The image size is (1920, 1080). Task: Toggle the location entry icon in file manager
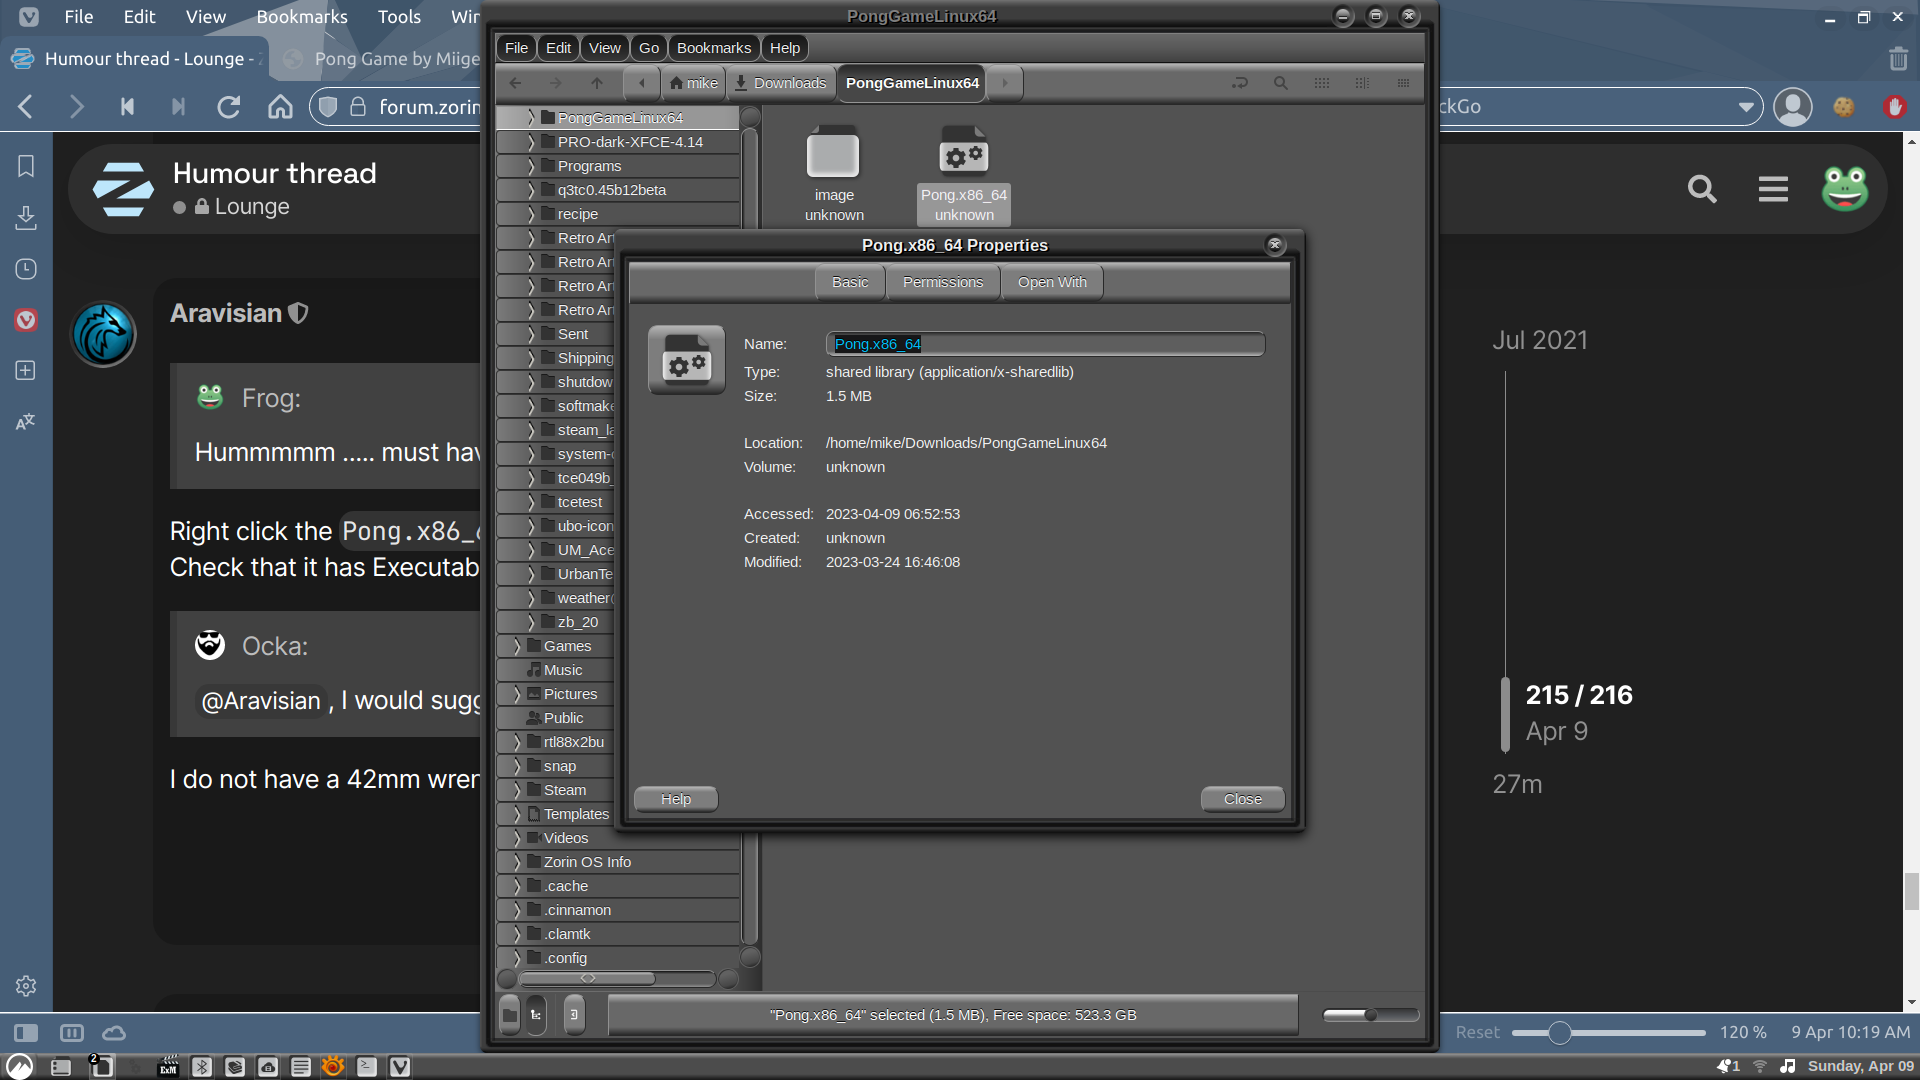[x=1240, y=83]
